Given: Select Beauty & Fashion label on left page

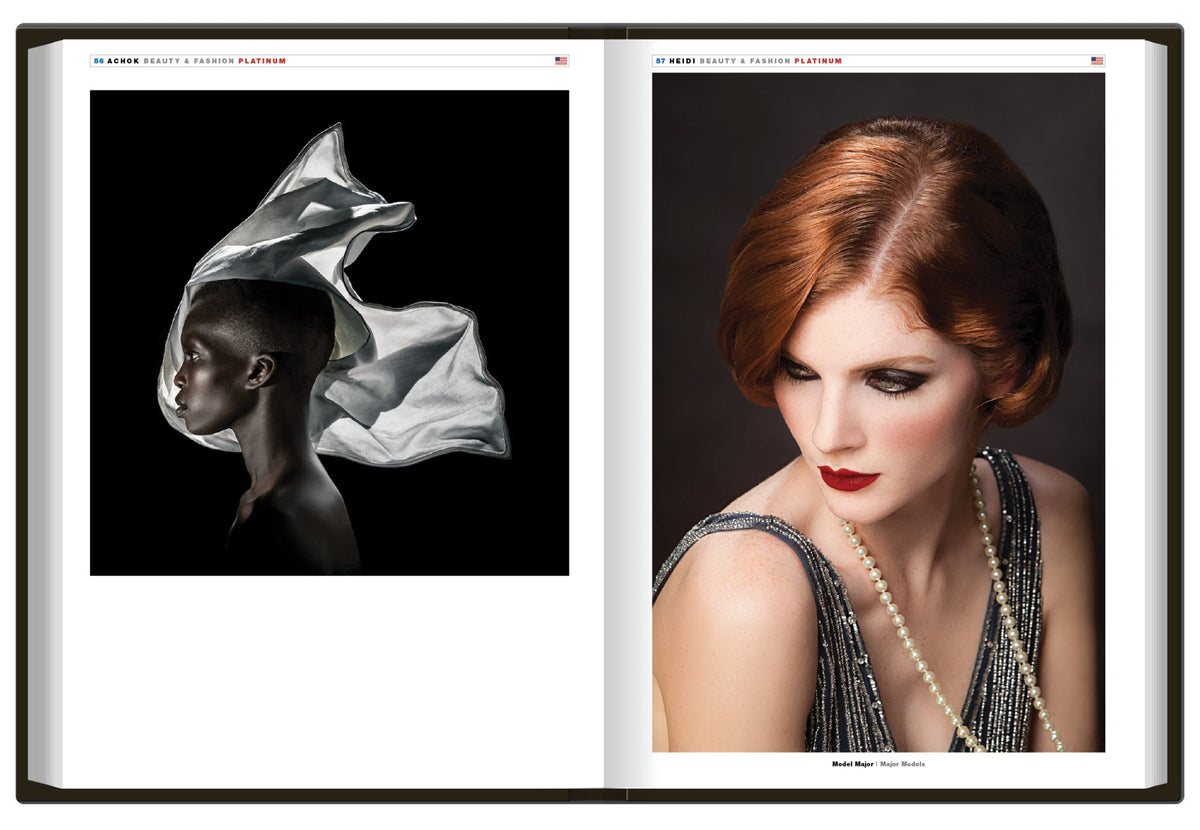Looking at the screenshot, I should point(189,61).
